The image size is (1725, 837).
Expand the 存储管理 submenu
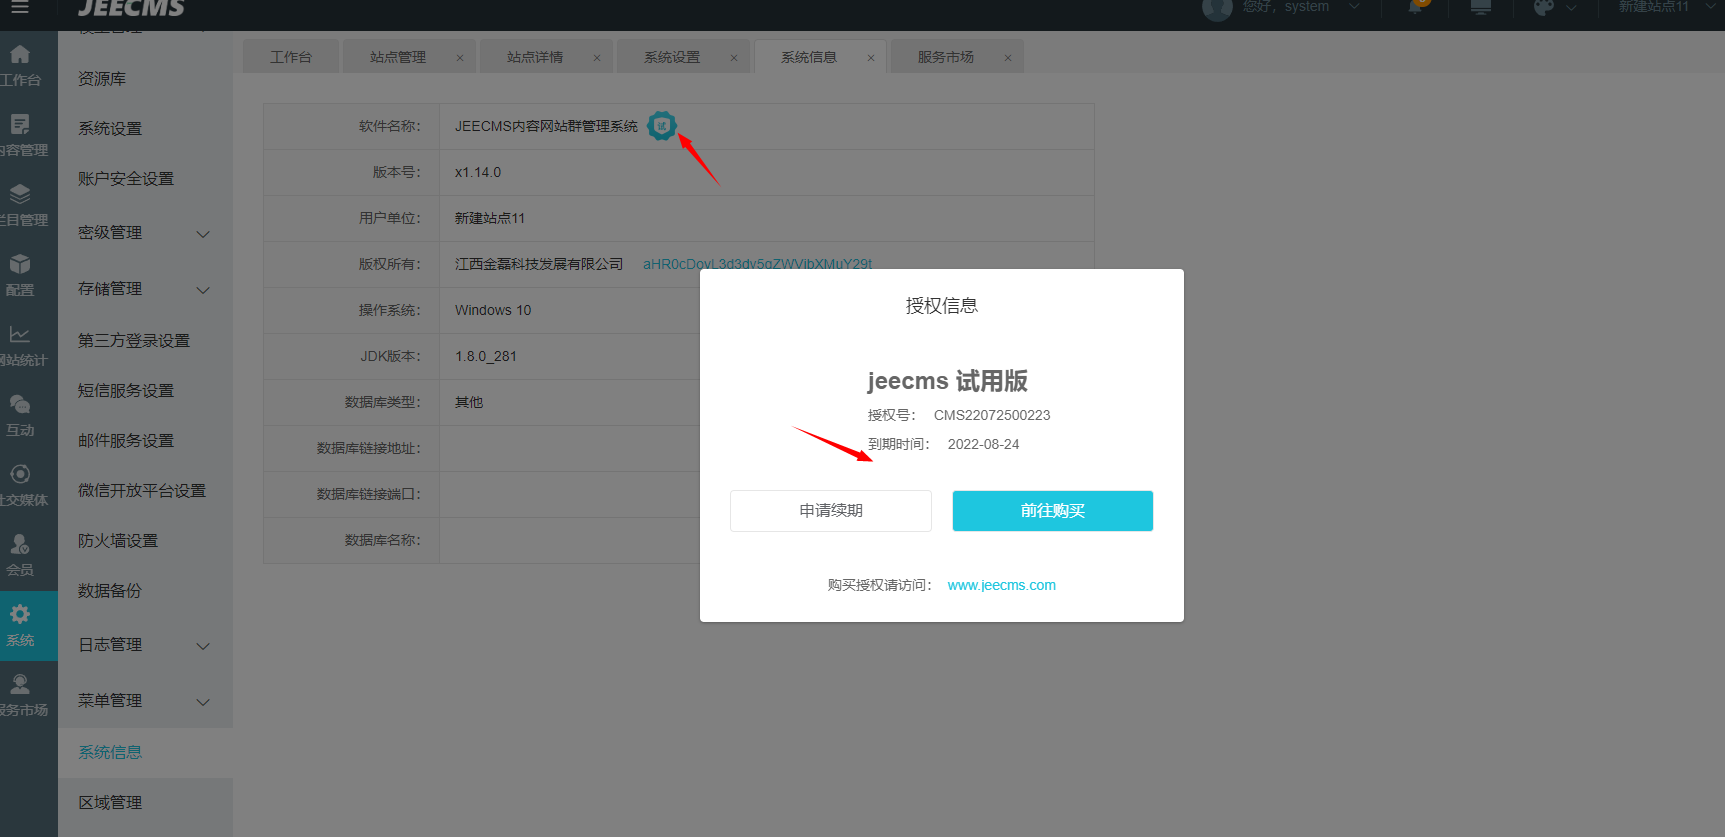point(203,290)
